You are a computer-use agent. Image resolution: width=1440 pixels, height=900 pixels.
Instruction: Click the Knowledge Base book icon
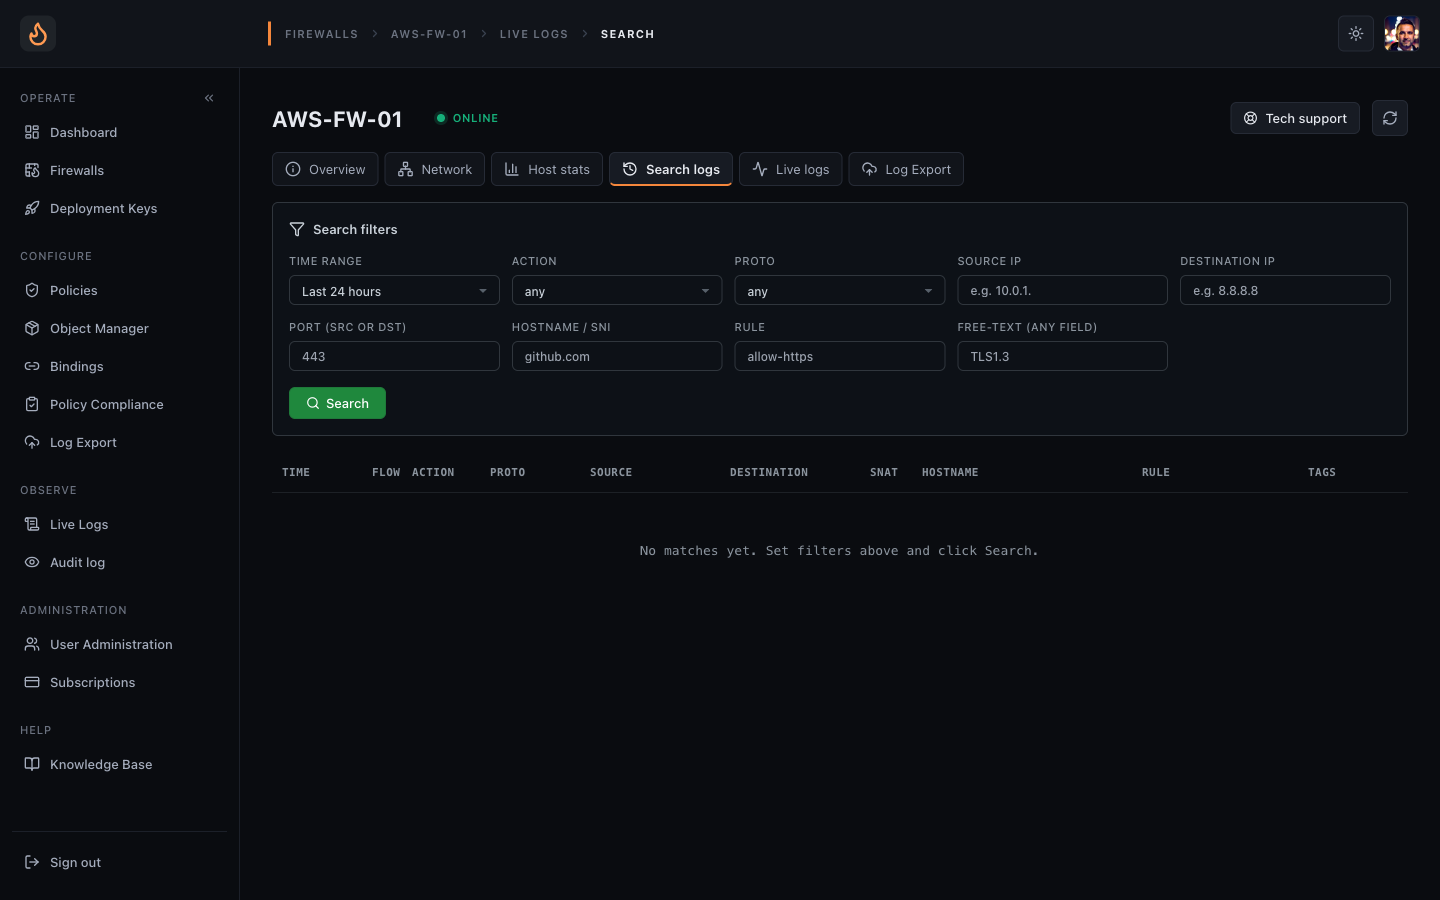pos(32,764)
